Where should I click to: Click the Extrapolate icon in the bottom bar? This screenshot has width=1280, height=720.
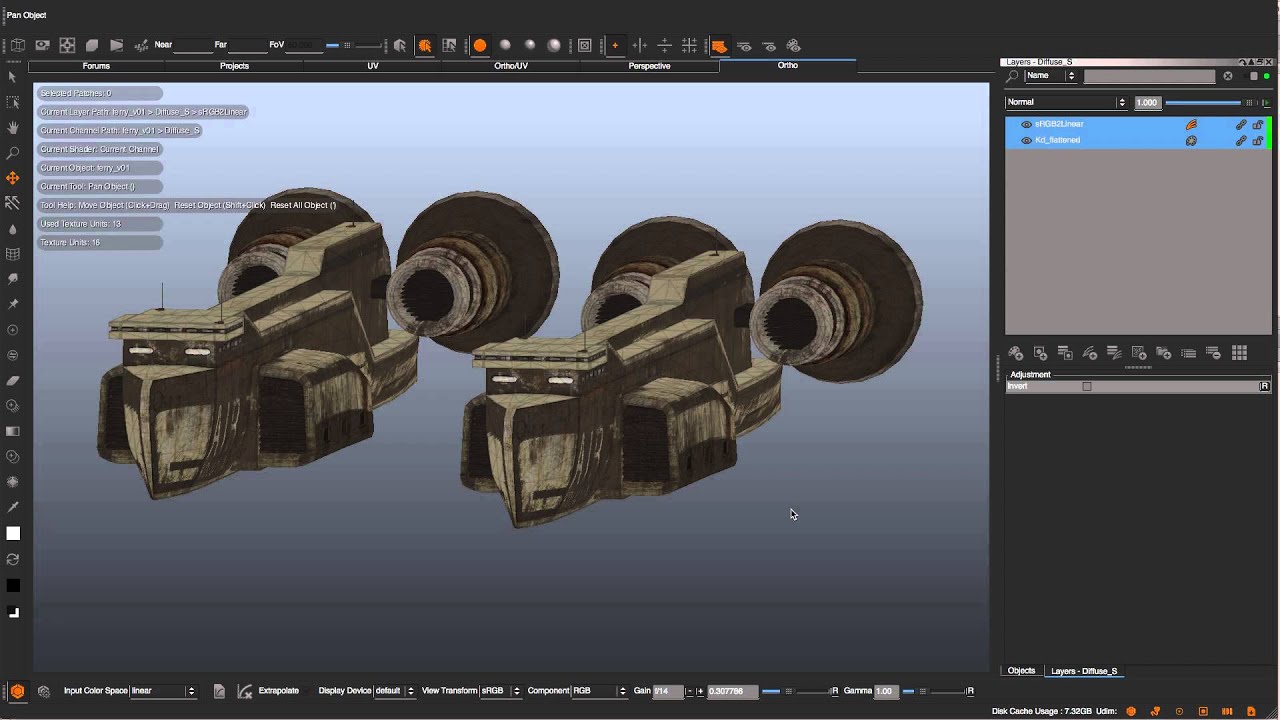tap(245, 691)
